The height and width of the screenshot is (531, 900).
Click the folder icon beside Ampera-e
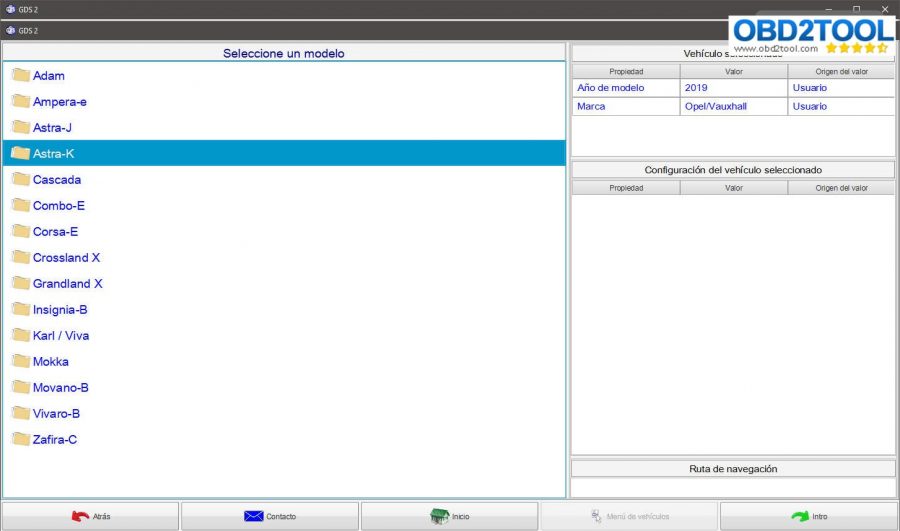(x=21, y=101)
